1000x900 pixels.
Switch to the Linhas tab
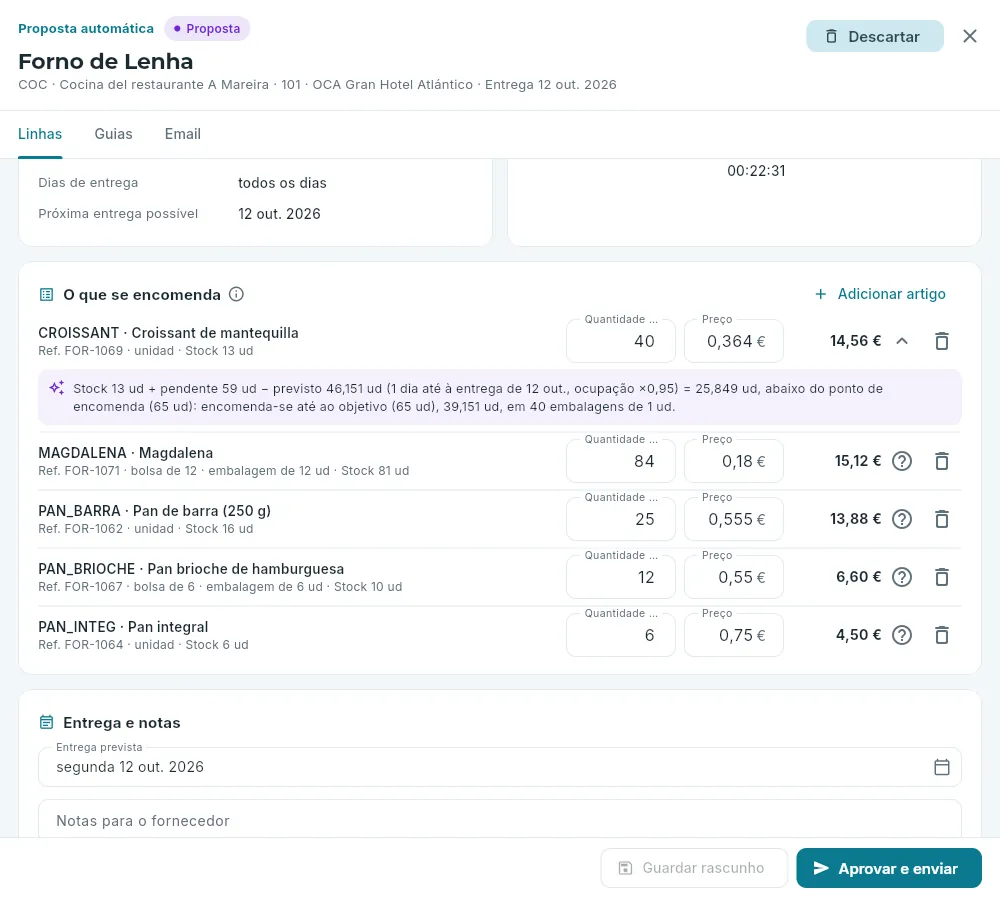(x=40, y=134)
